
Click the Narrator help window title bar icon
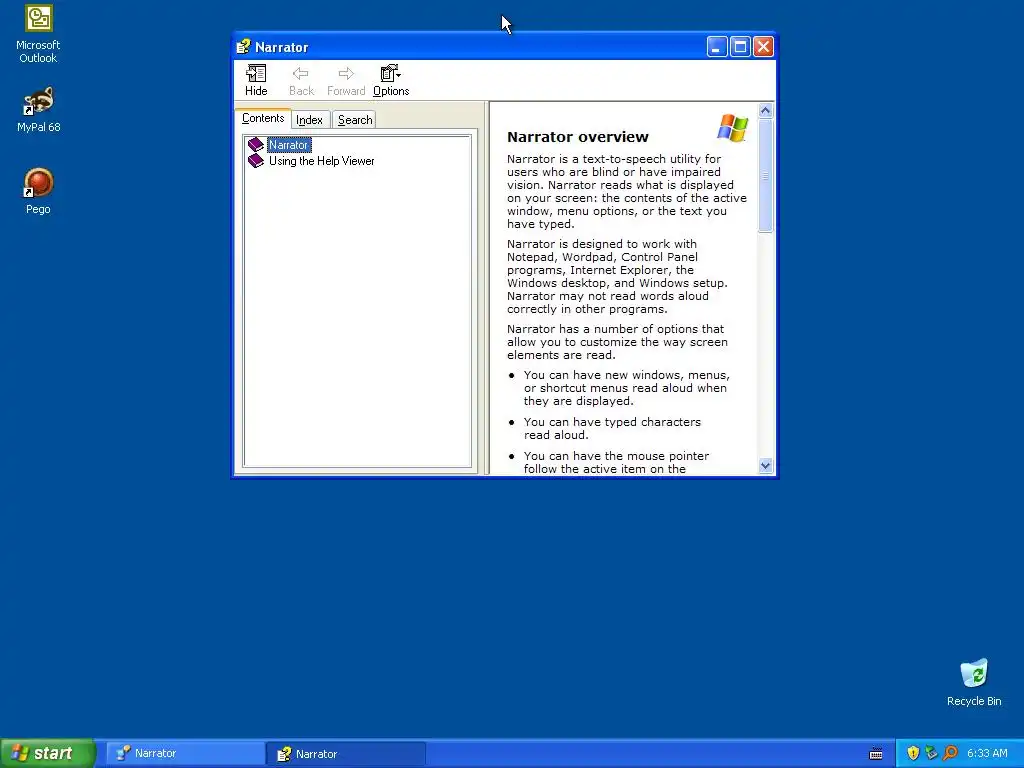[244, 46]
